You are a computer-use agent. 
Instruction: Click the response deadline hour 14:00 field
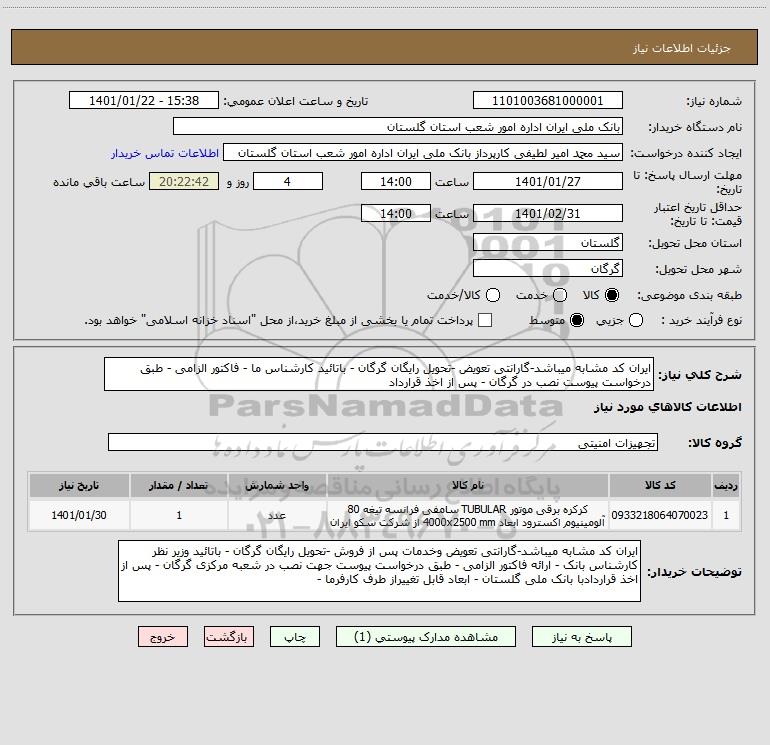(x=396, y=181)
